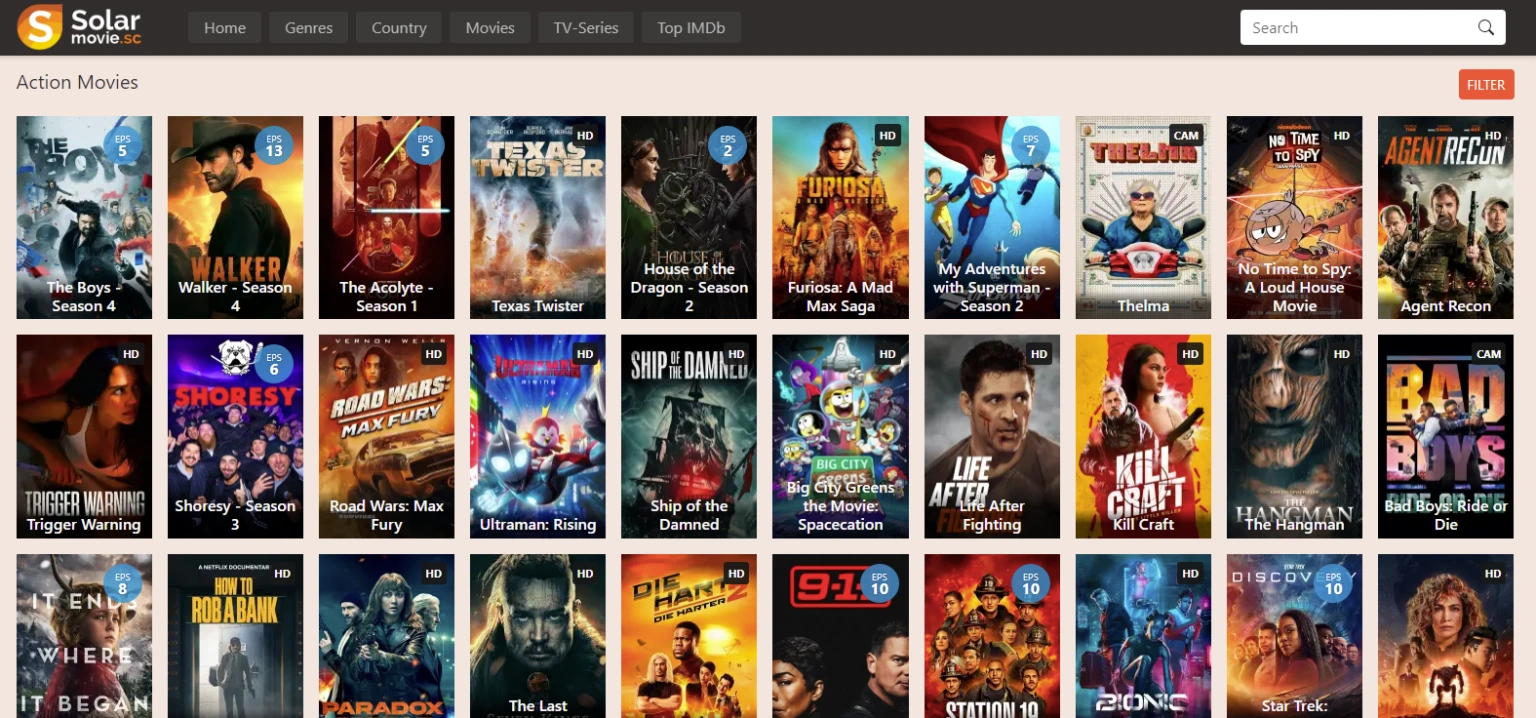Open House of the Dragon Season 2
Screen dimensions: 1536x718
tap(689, 217)
